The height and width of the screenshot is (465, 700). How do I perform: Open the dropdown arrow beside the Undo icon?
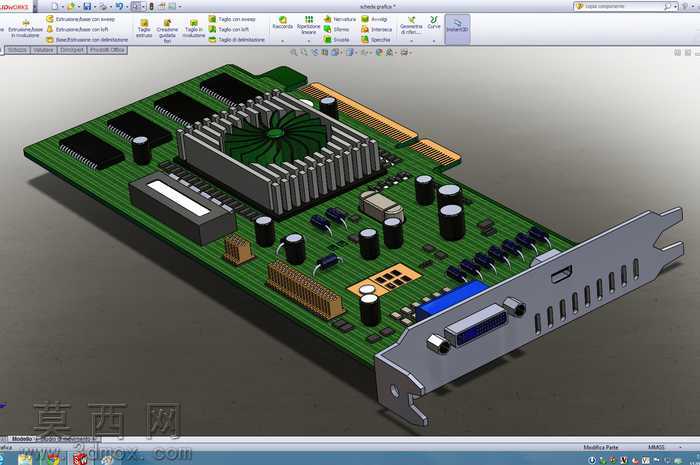(127, 7)
